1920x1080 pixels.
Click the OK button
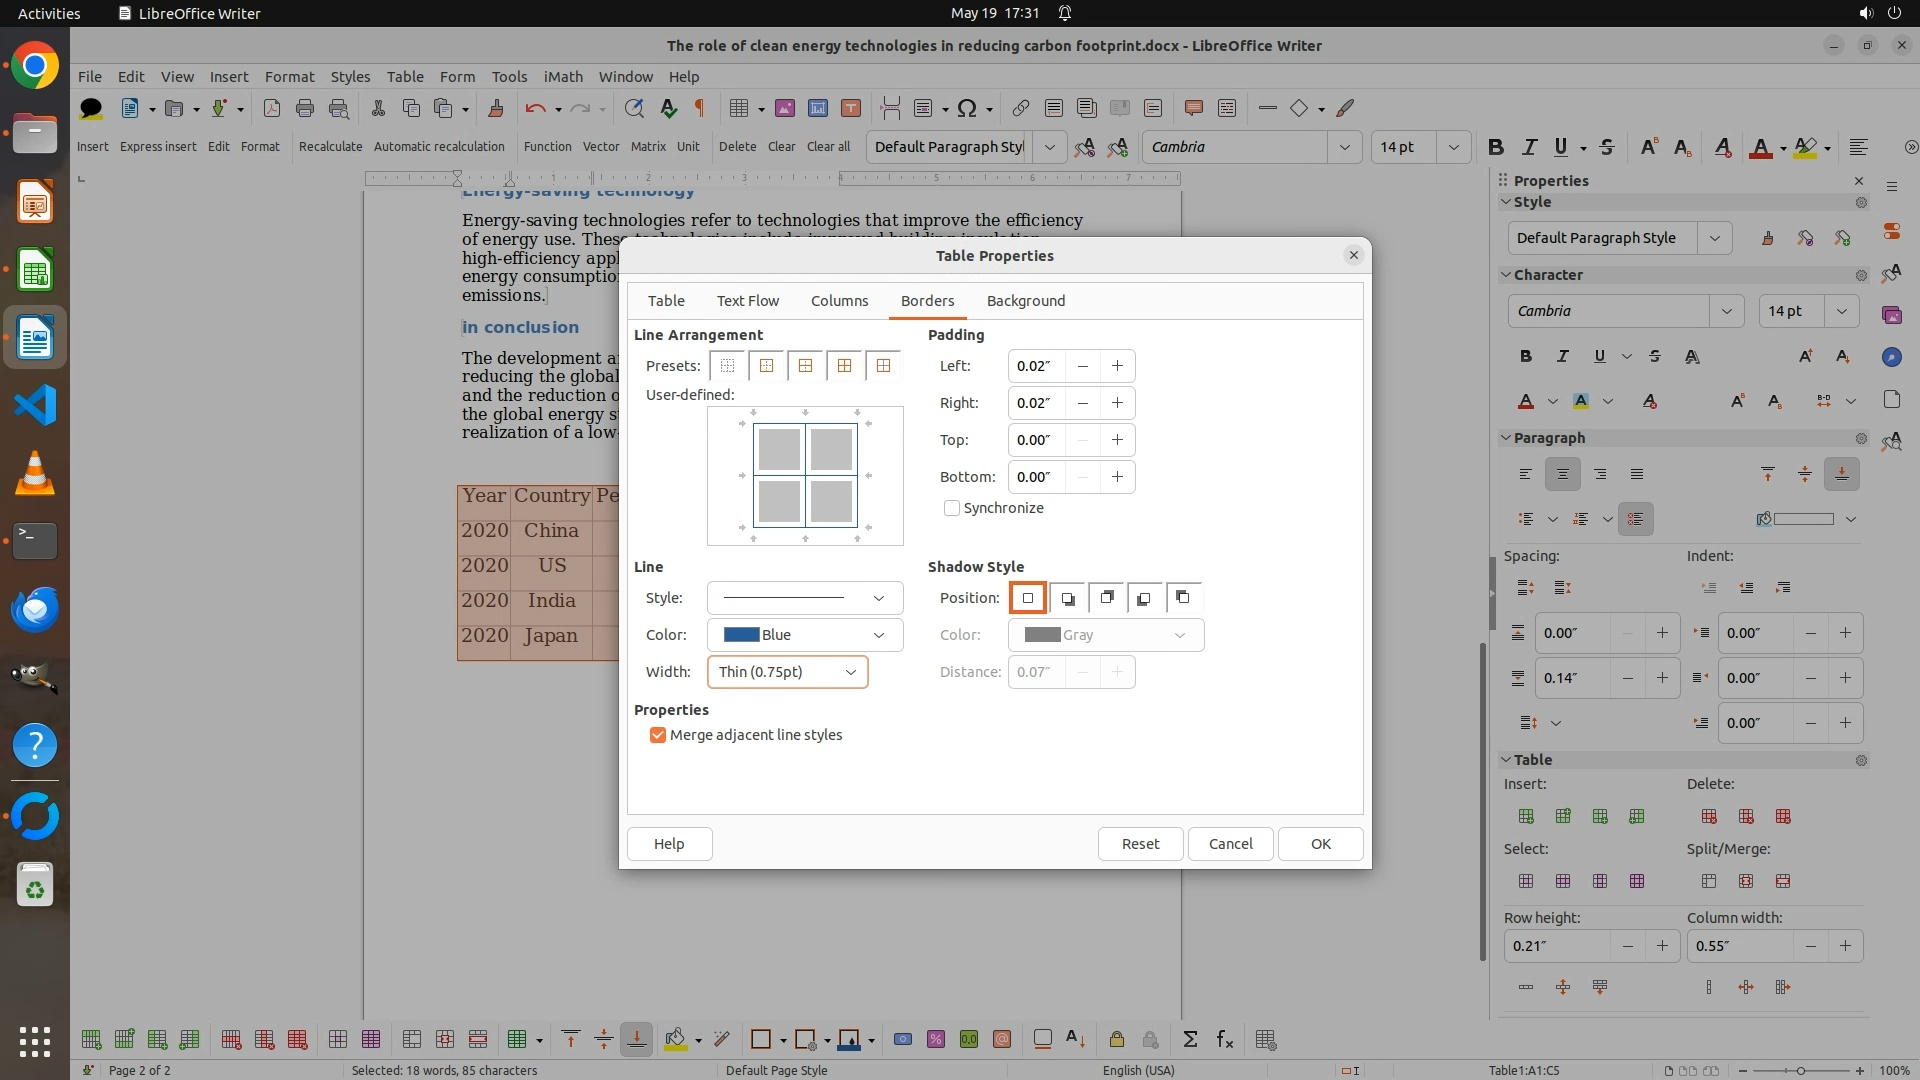(x=1320, y=844)
